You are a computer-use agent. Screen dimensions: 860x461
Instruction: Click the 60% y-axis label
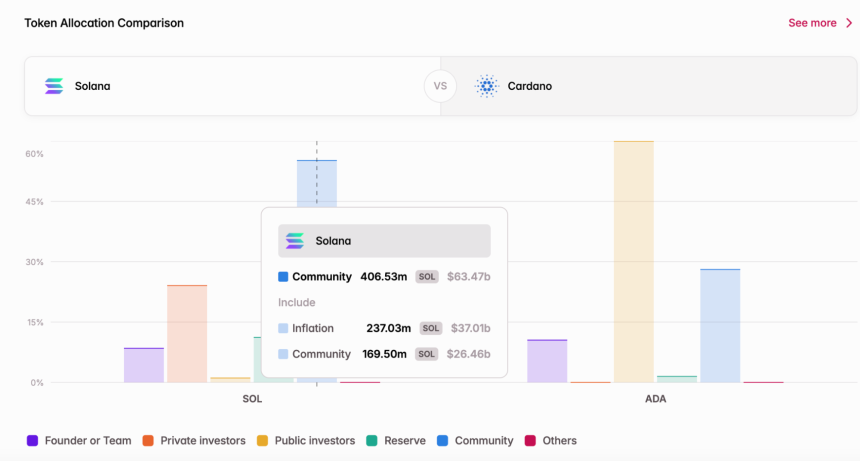pos(34,154)
